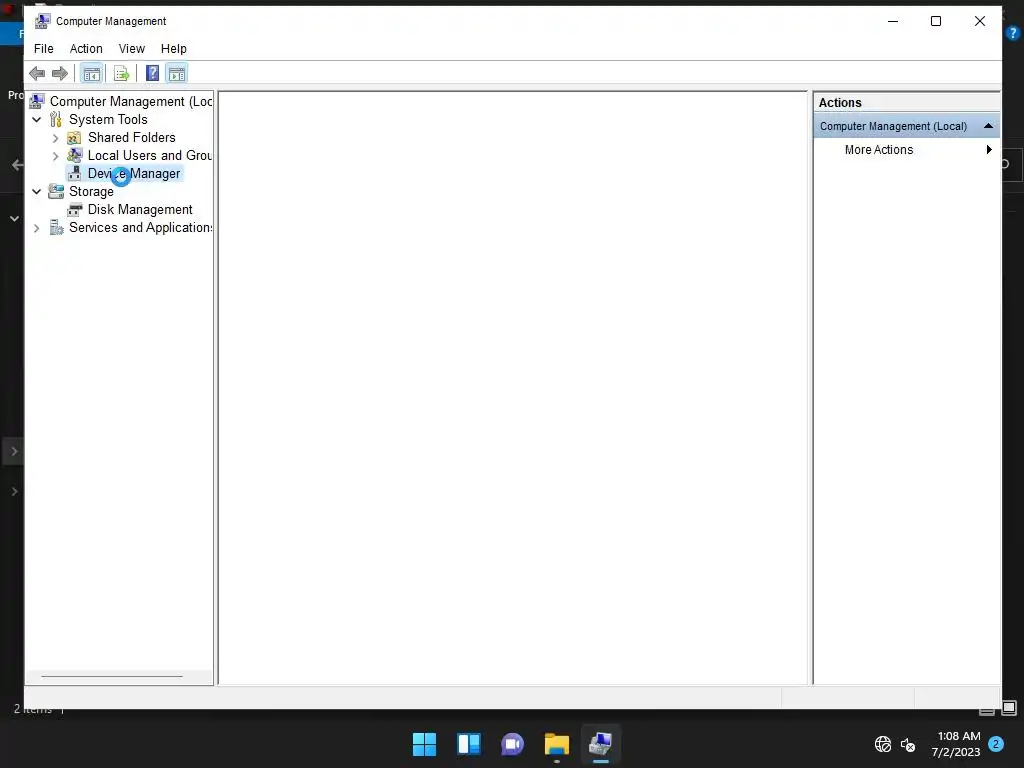Open the More Actions submenu arrow
This screenshot has height=768, width=1024.
tap(989, 150)
